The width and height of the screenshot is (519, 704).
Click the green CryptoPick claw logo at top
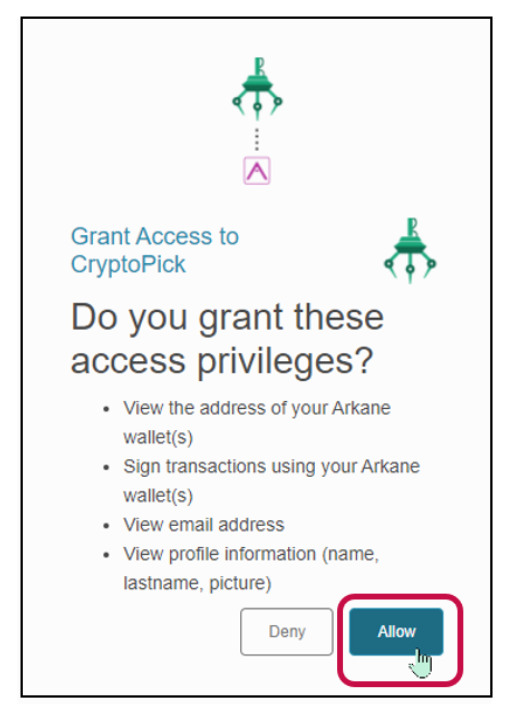pos(257,88)
